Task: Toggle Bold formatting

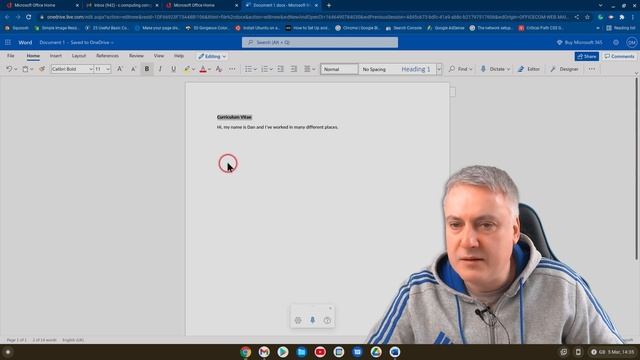Action: 147,69
